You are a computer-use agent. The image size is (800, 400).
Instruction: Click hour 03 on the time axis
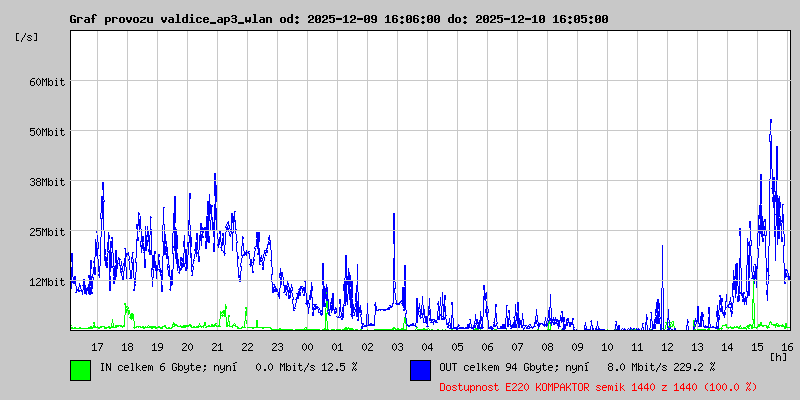[x=397, y=346]
